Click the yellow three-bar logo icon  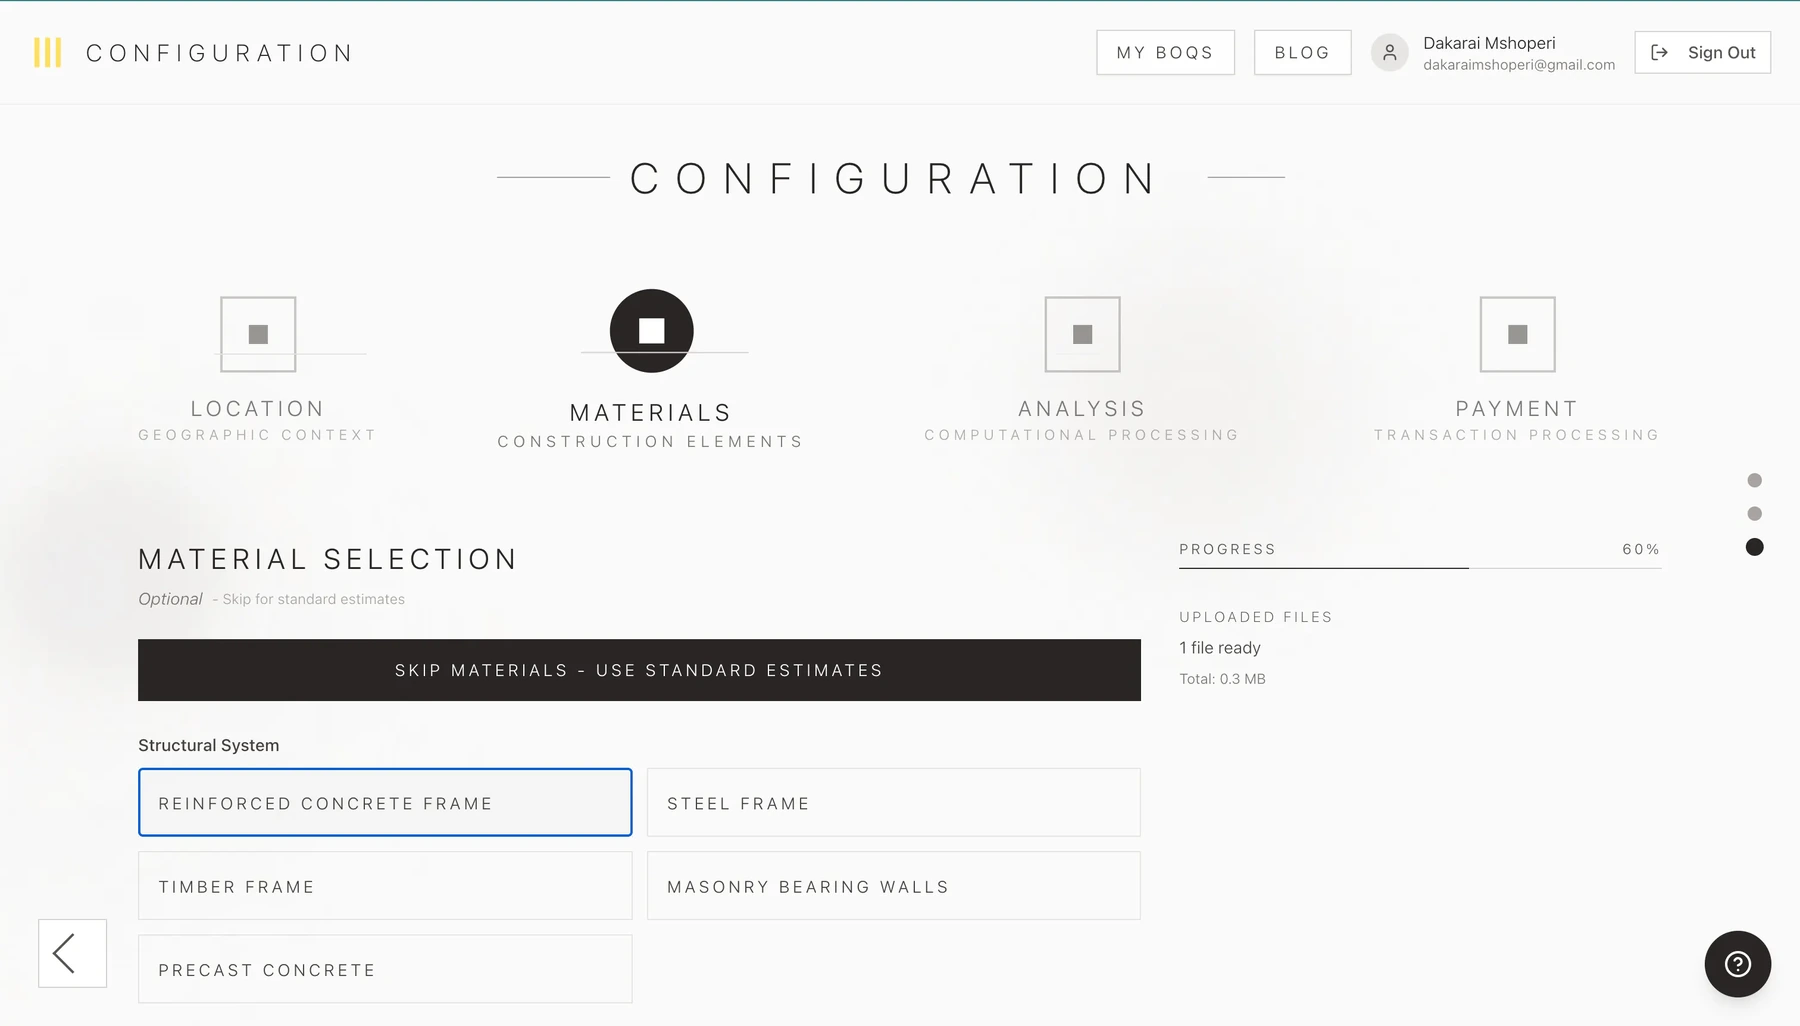[47, 53]
